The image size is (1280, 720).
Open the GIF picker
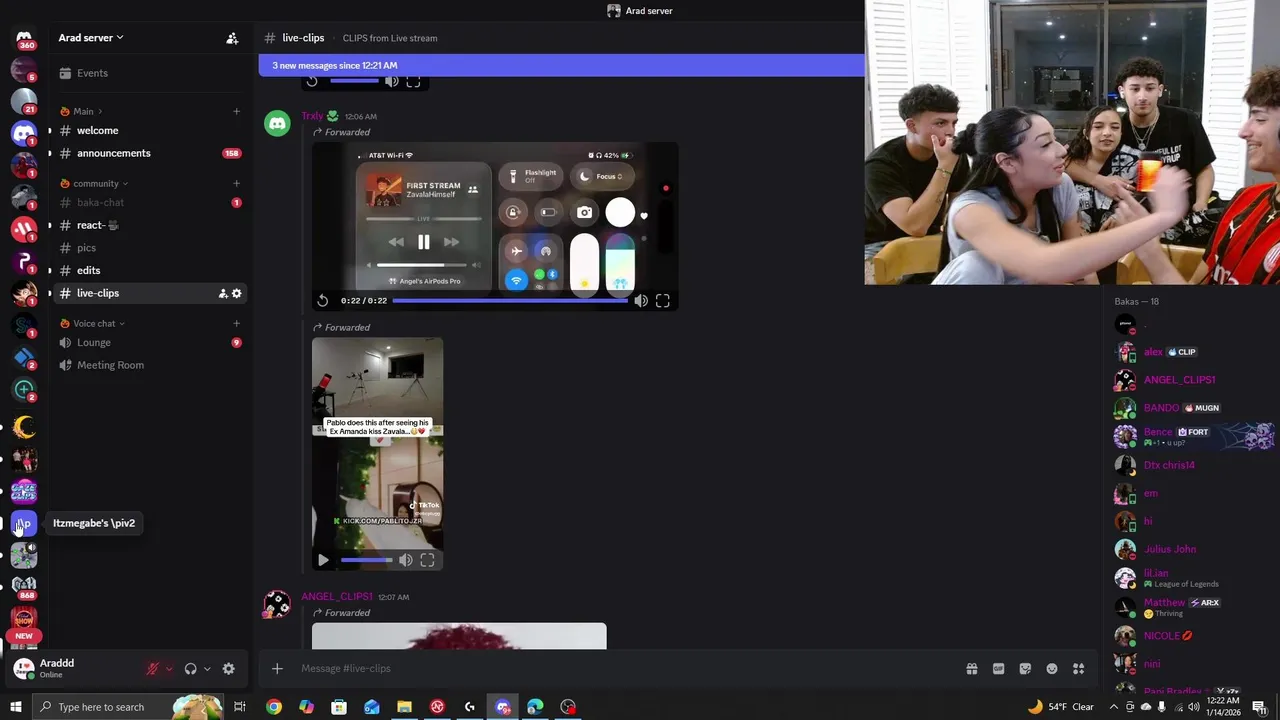tap(998, 669)
